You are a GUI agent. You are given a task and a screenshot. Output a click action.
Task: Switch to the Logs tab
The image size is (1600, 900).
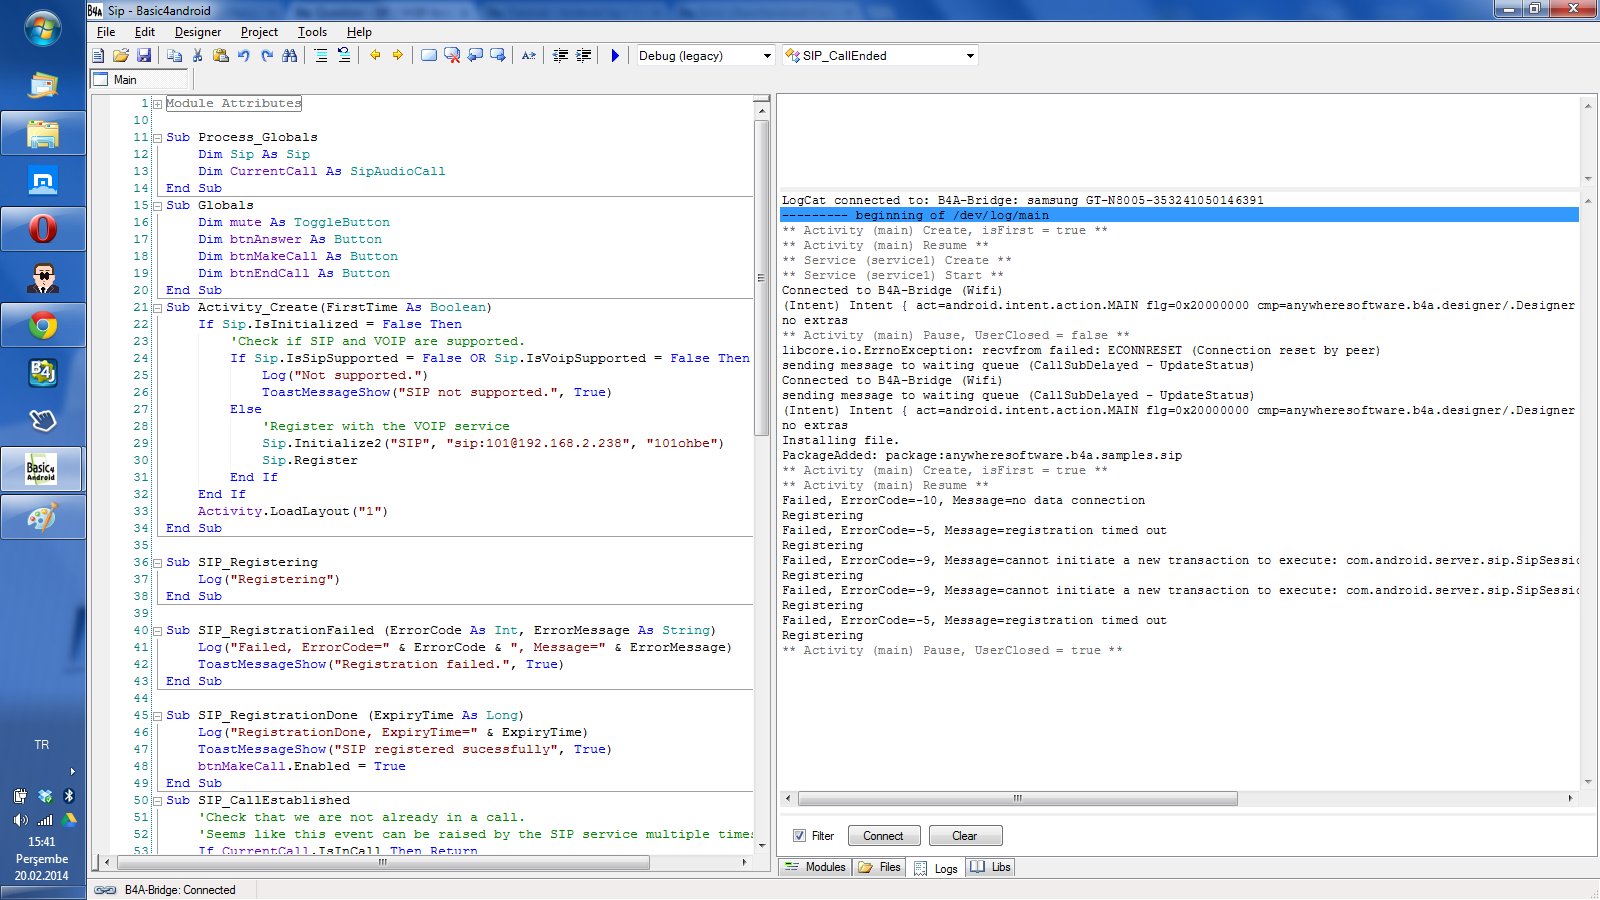(936, 868)
